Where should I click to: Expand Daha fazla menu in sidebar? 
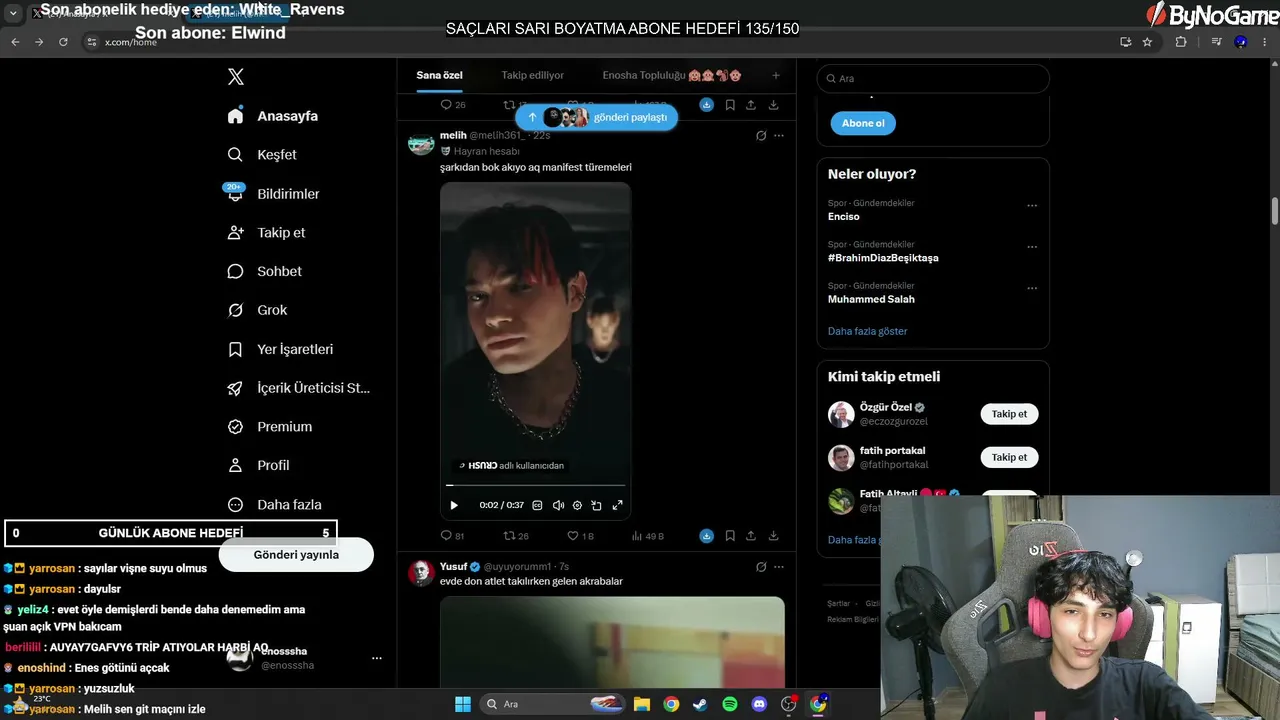click(x=274, y=505)
